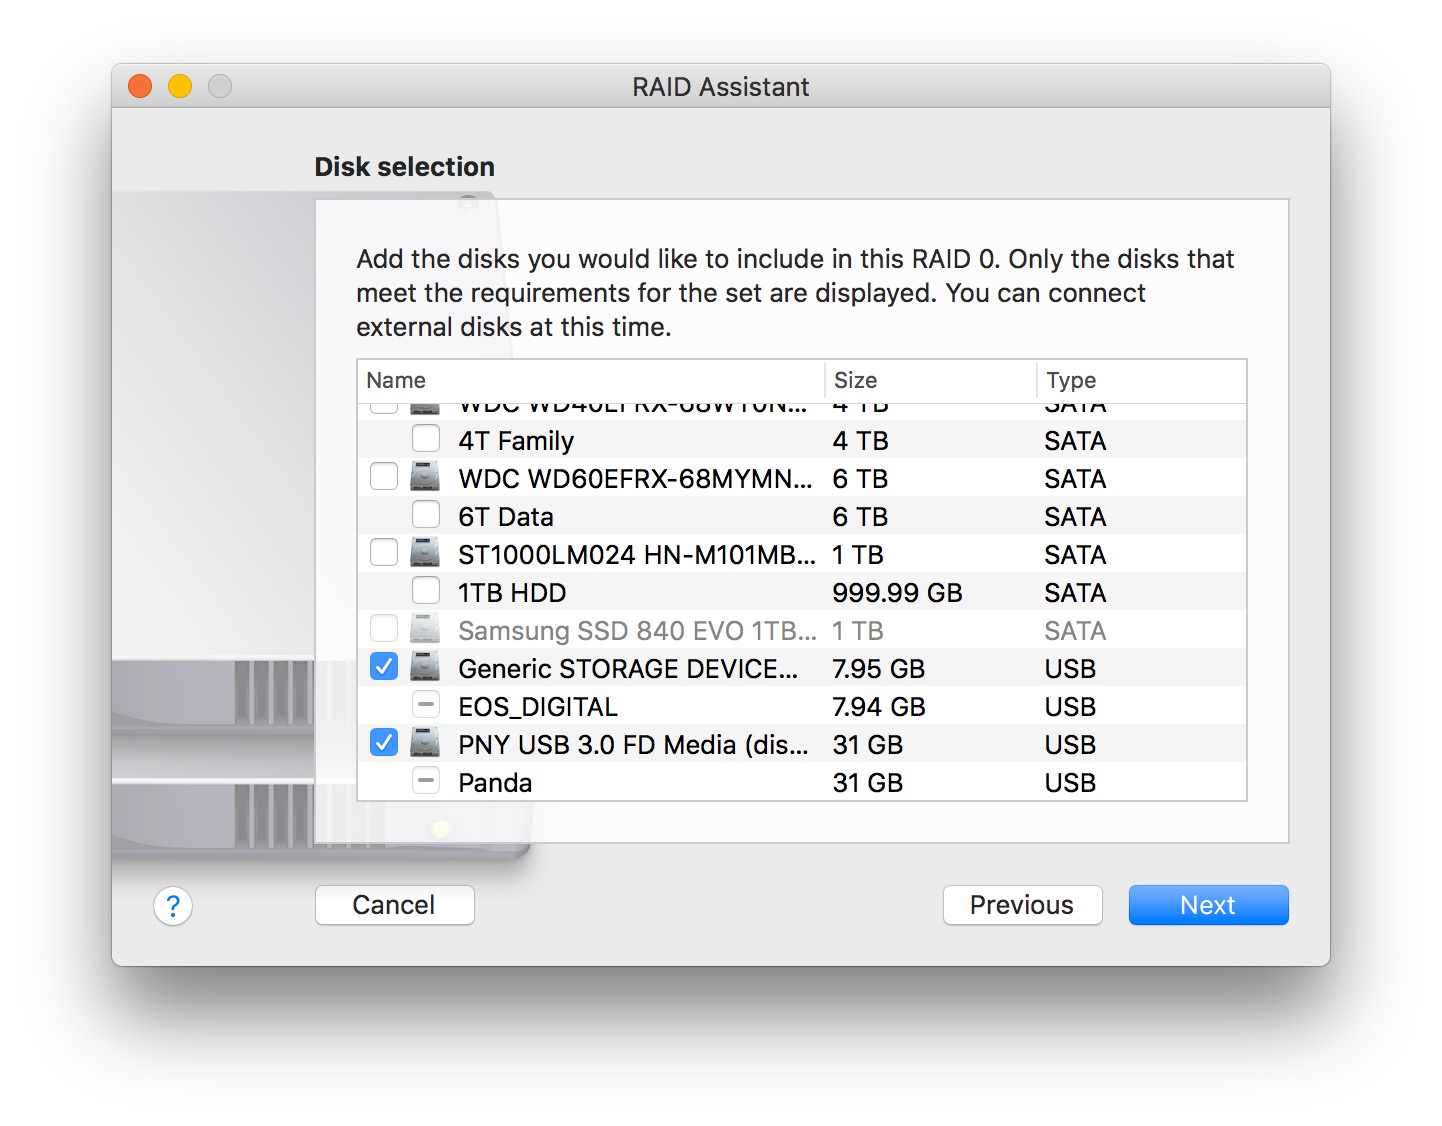This screenshot has width=1442, height=1126.
Task: Proceed with the Next button
Action: (x=1208, y=905)
